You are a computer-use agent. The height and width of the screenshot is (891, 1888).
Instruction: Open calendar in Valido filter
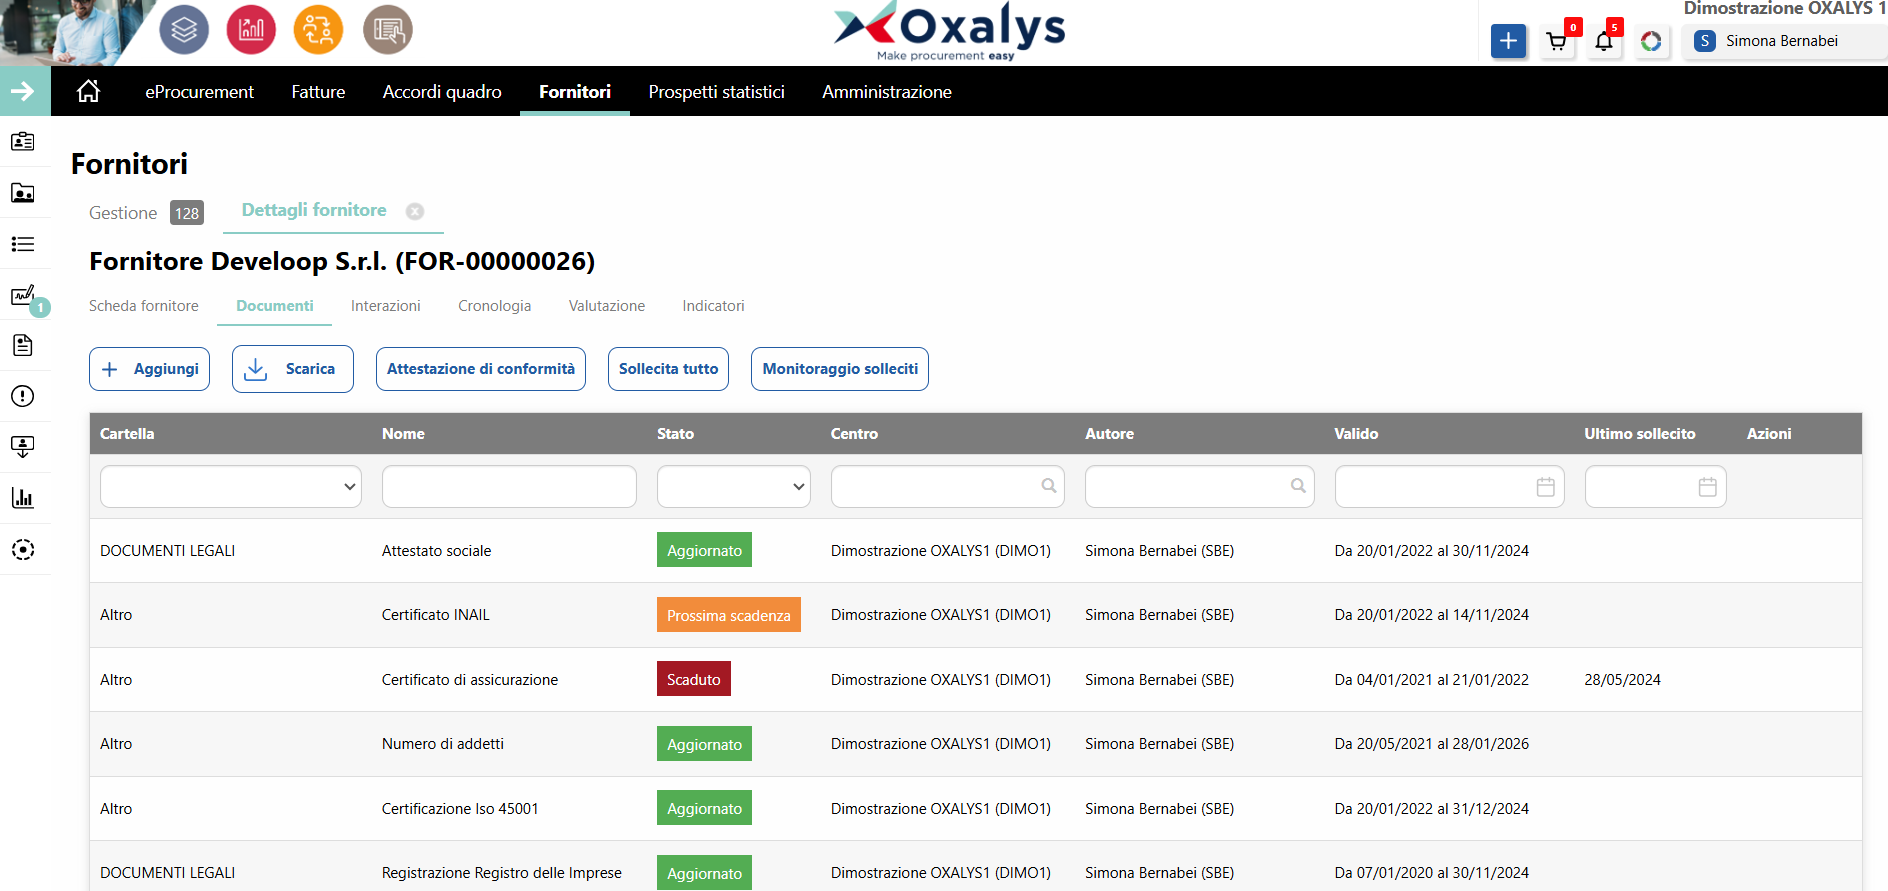click(x=1545, y=487)
